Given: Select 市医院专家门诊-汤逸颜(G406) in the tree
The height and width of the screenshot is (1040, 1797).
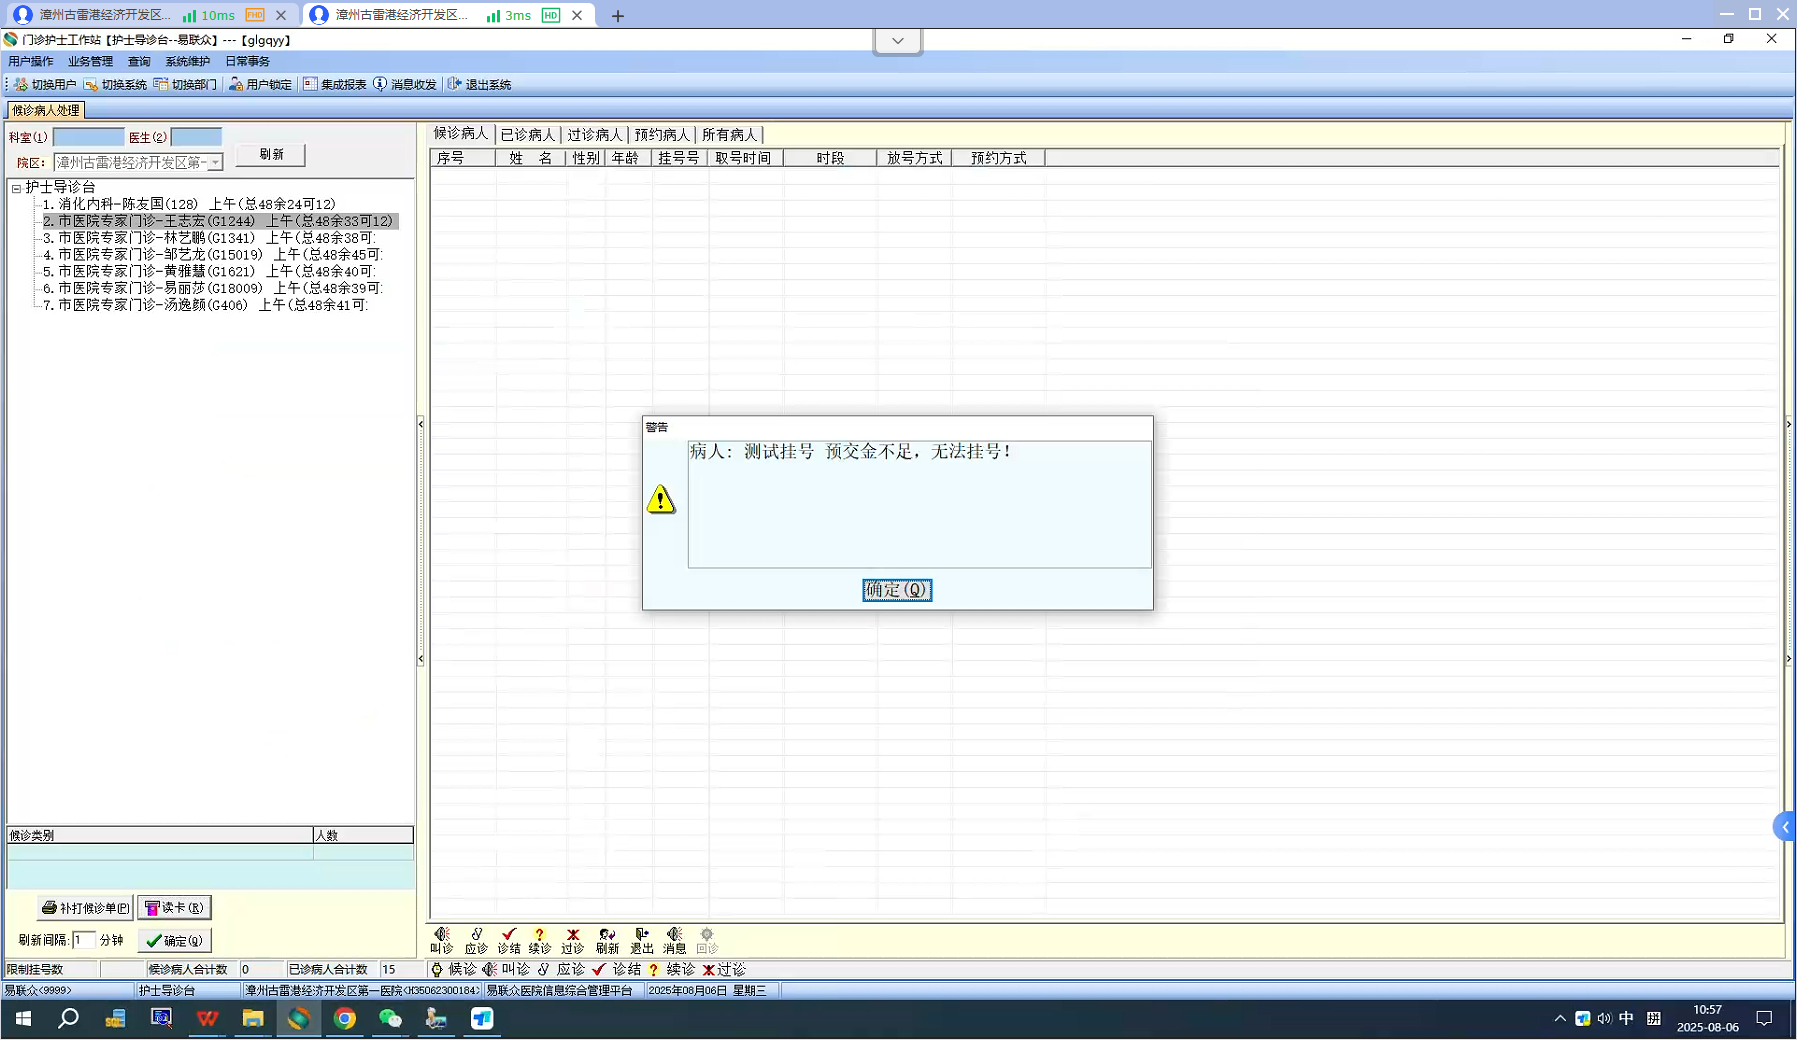Looking at the screenshot, I should click(206, 305).
